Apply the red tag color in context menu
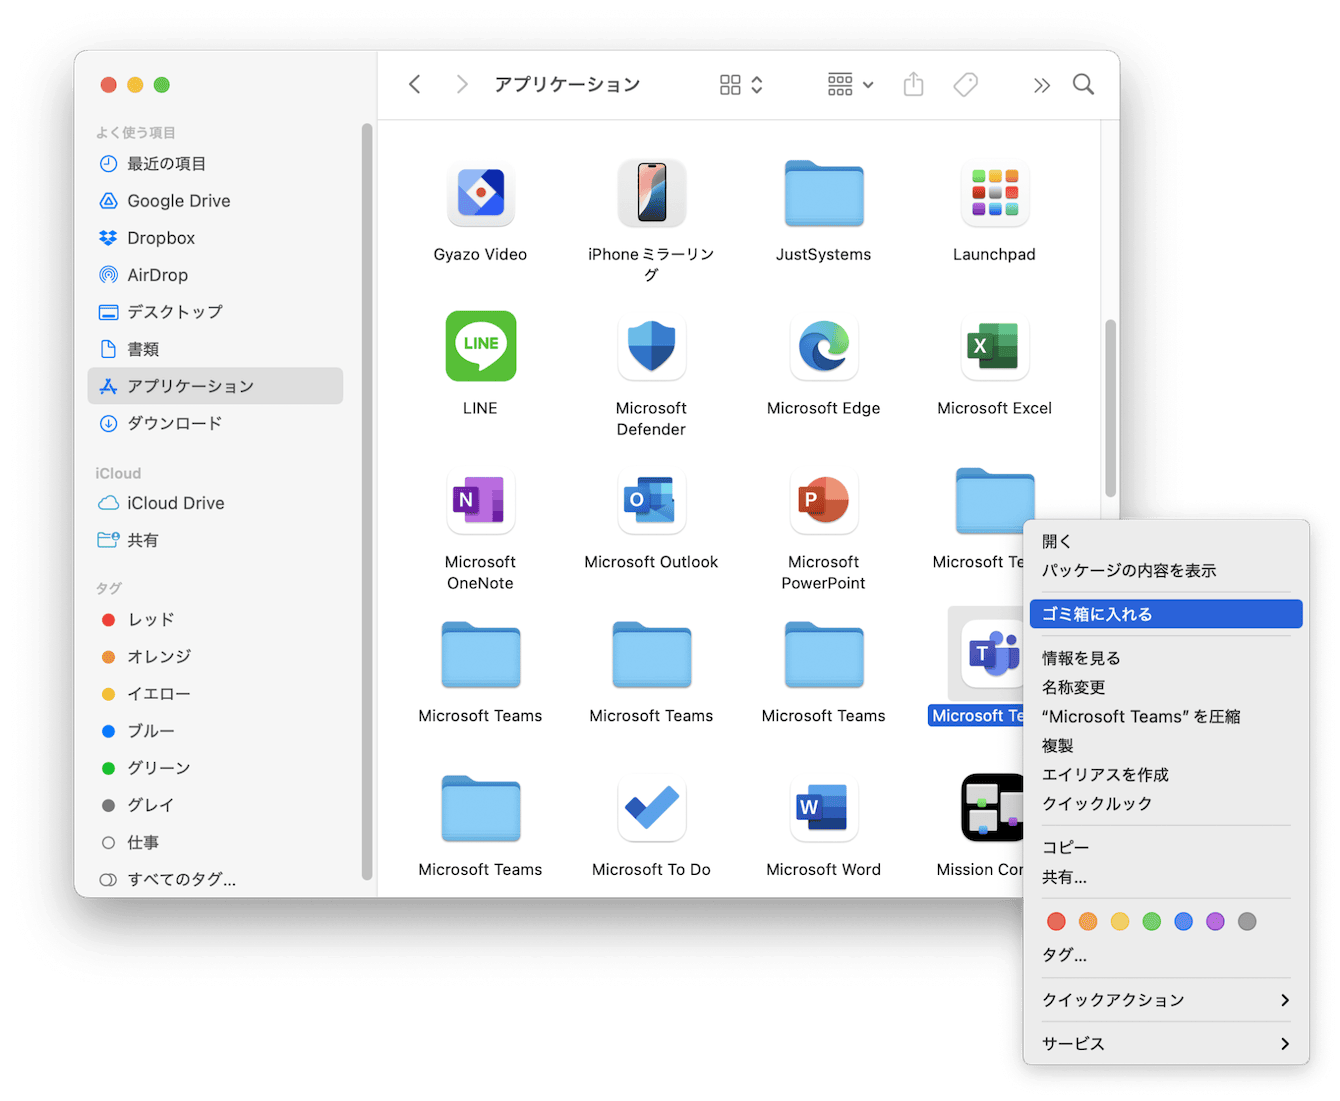The height and width of the screenshot is (1101, 1340). [1056, 921]
